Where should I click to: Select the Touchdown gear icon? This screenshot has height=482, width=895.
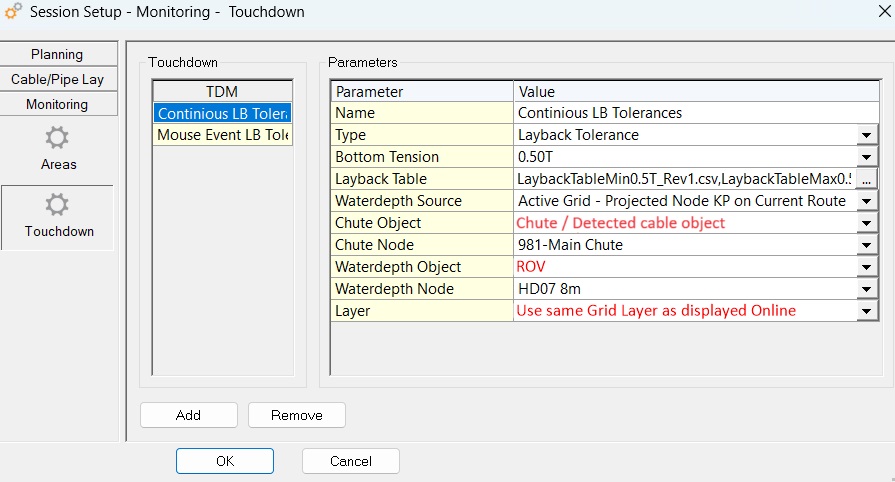tap(58, 205)
